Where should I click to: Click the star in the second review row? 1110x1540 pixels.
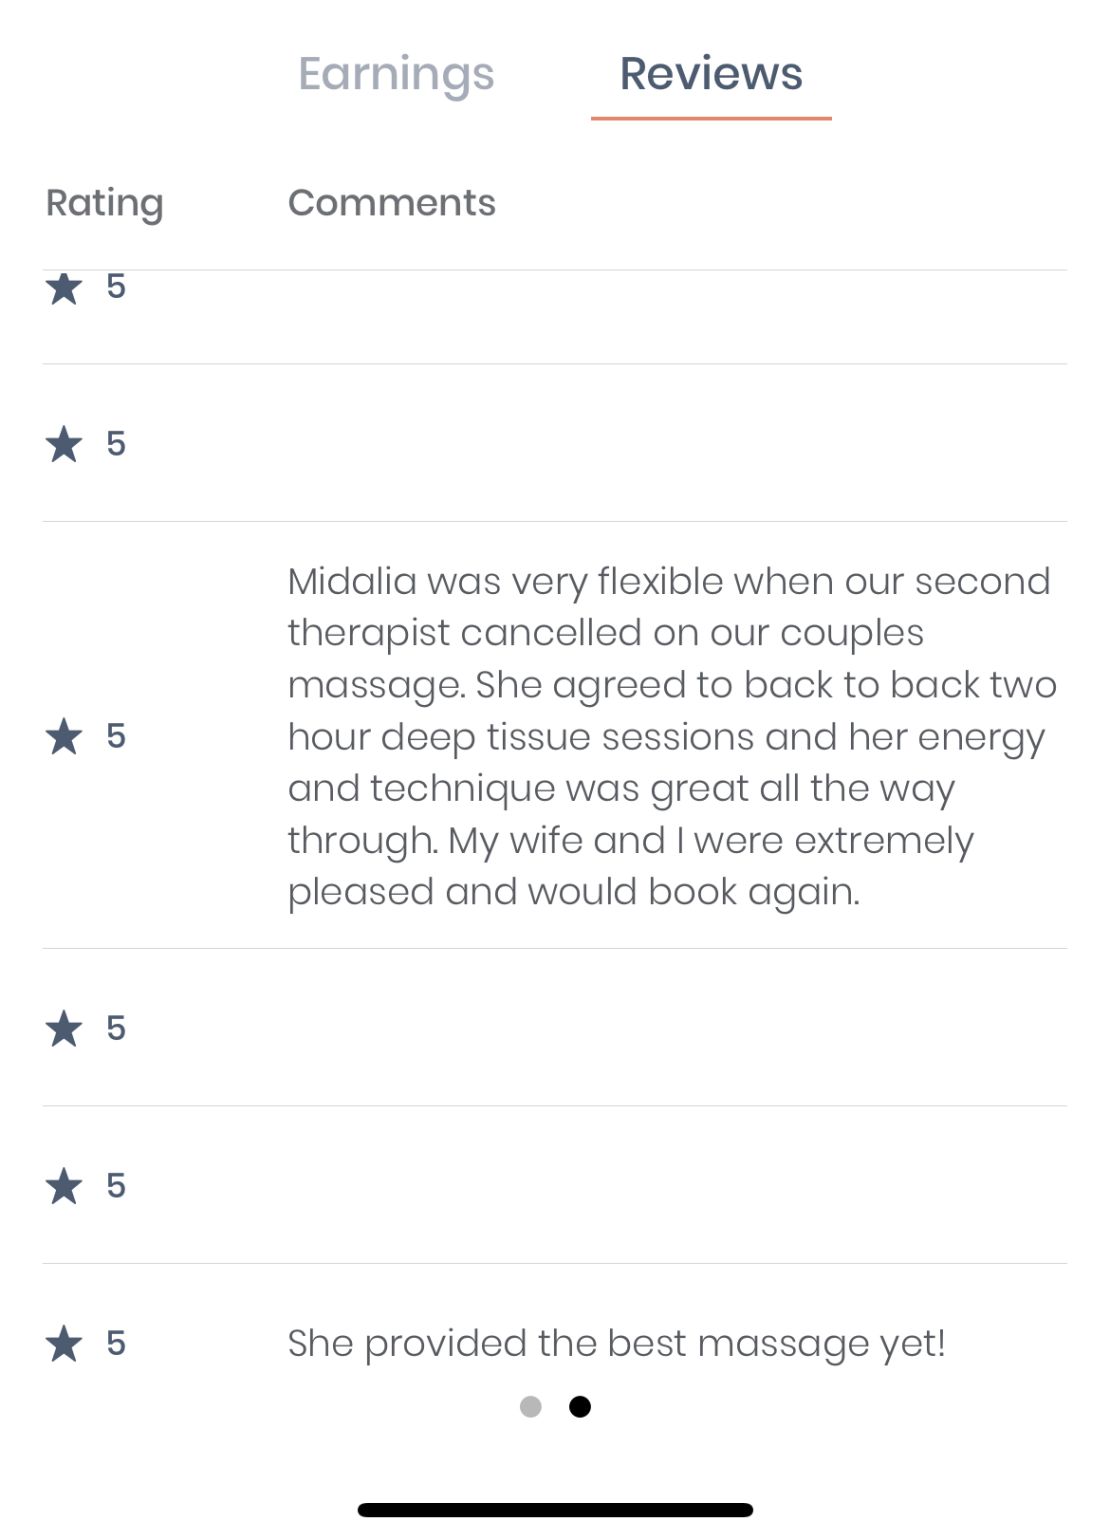coord(64,444)
